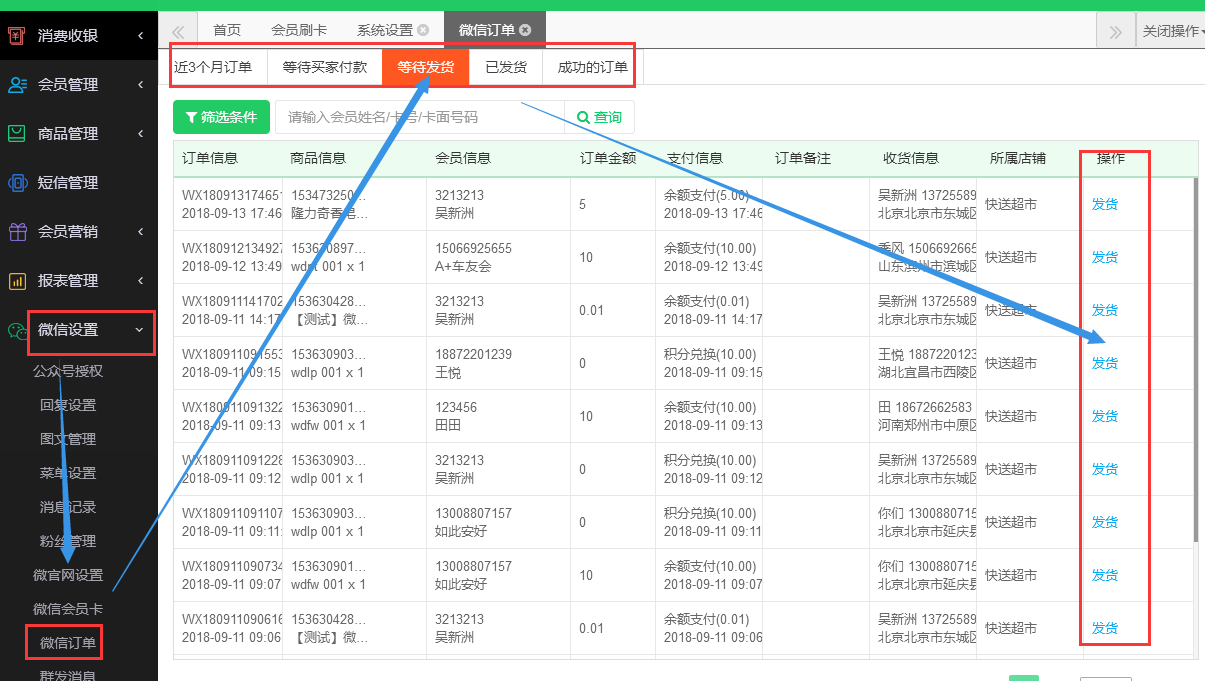
Task: Open 菜单设置 submenu item
Action: [68, 473]
